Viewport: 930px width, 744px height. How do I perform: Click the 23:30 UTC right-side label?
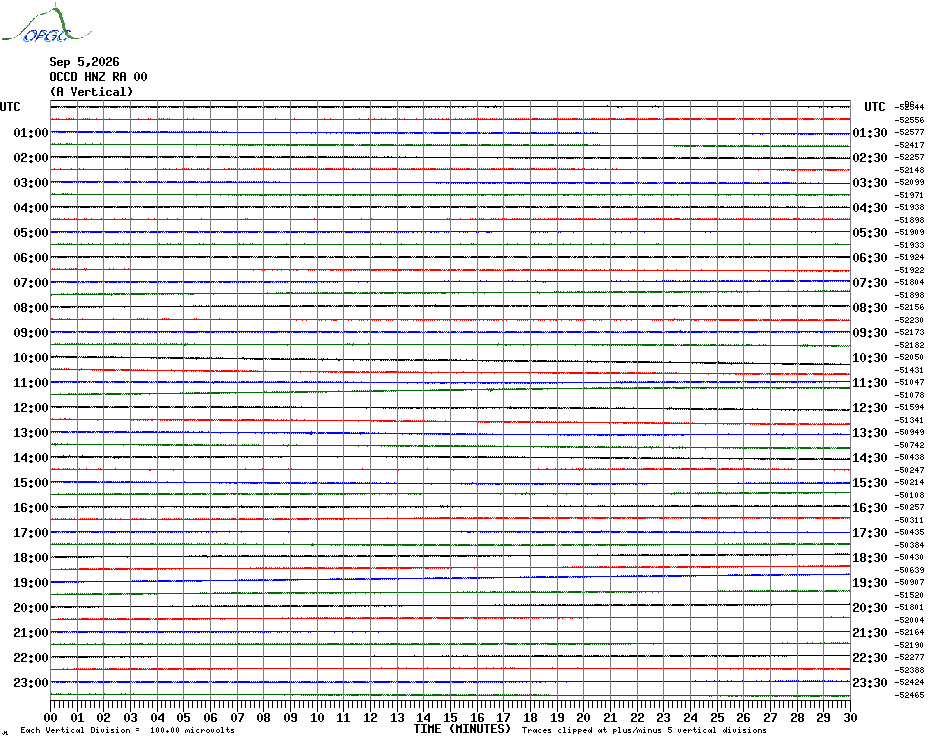coord(870,683)
